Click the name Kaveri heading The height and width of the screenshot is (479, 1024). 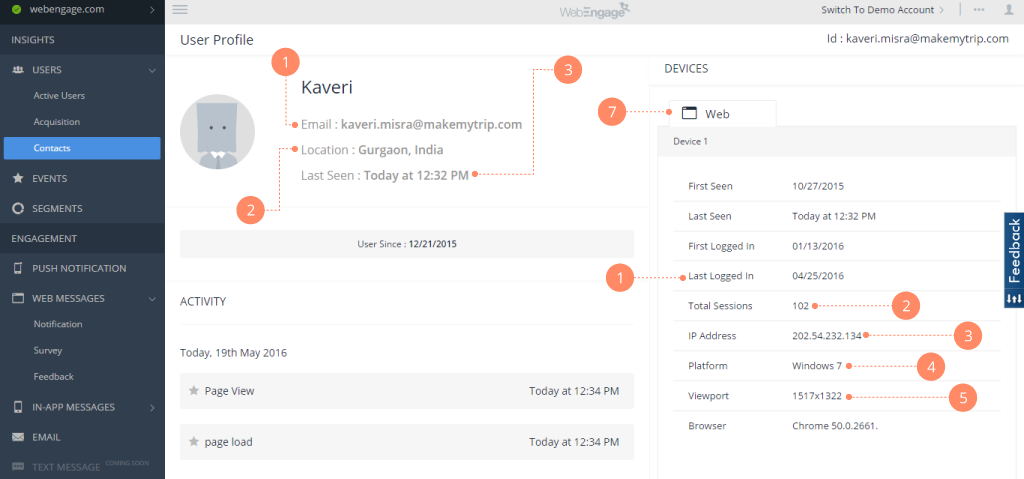point(327,88)
